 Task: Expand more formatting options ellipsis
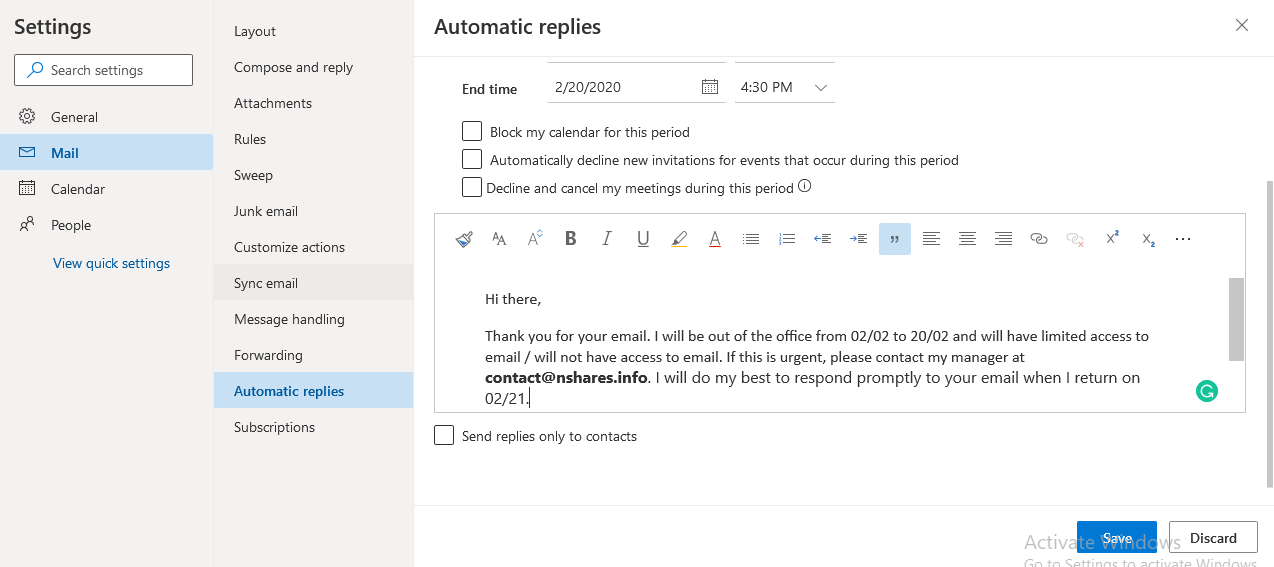coord(1183,239)
